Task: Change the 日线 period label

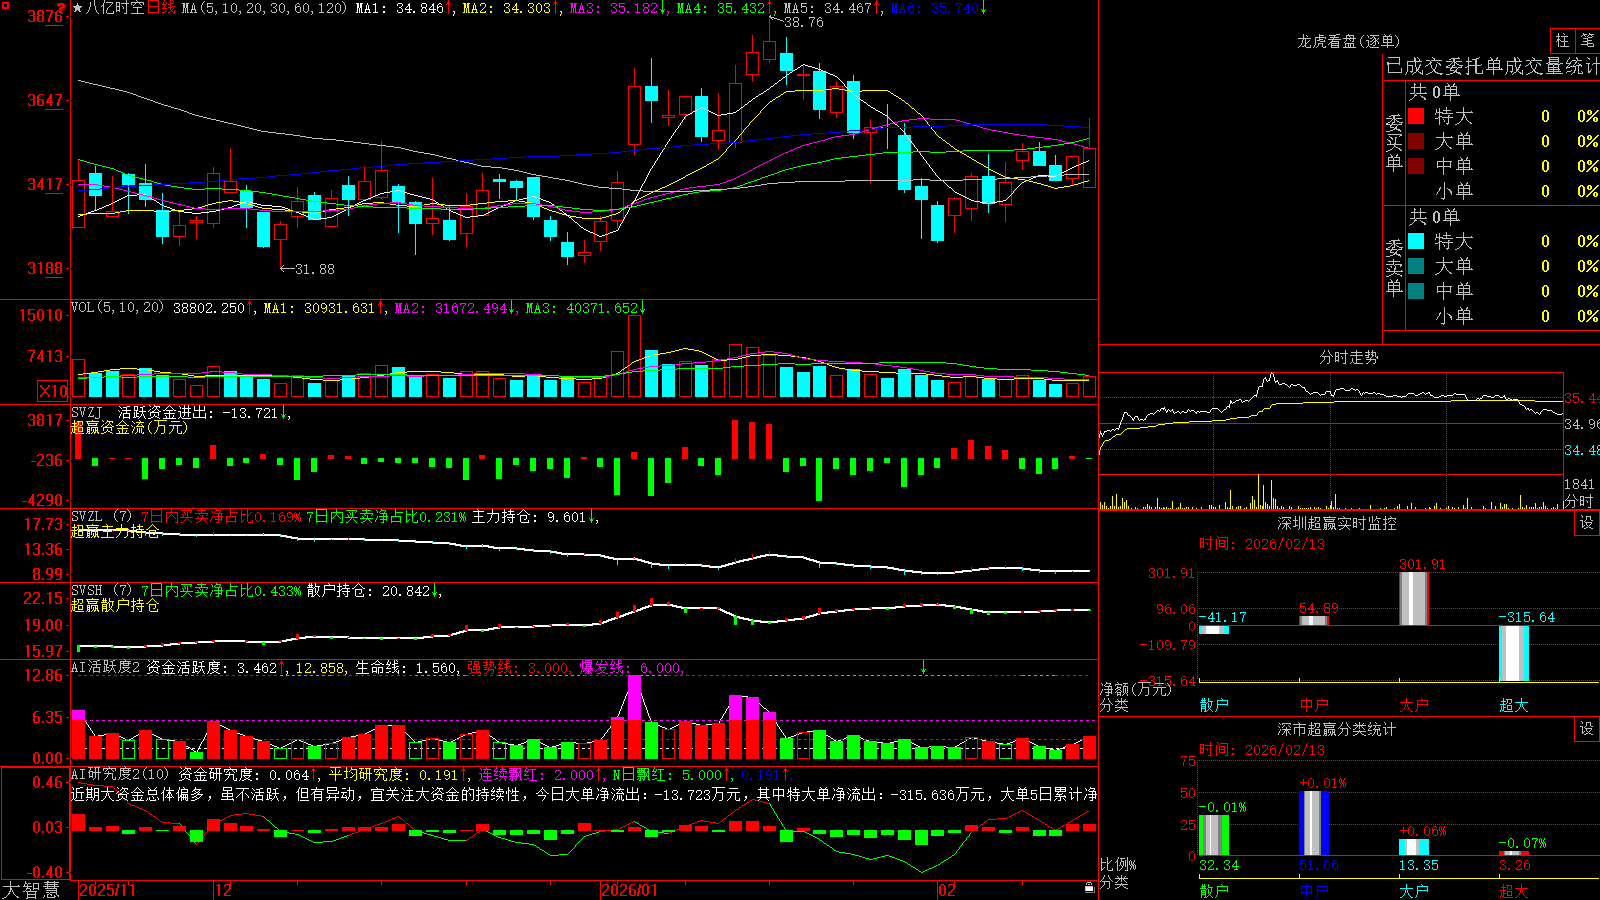Action: pyautogui.click(x=161, y=8)
